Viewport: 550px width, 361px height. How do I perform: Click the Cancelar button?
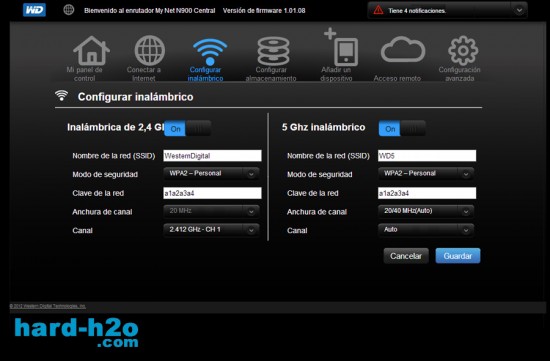pyautogui.click(x=406, y=256)
